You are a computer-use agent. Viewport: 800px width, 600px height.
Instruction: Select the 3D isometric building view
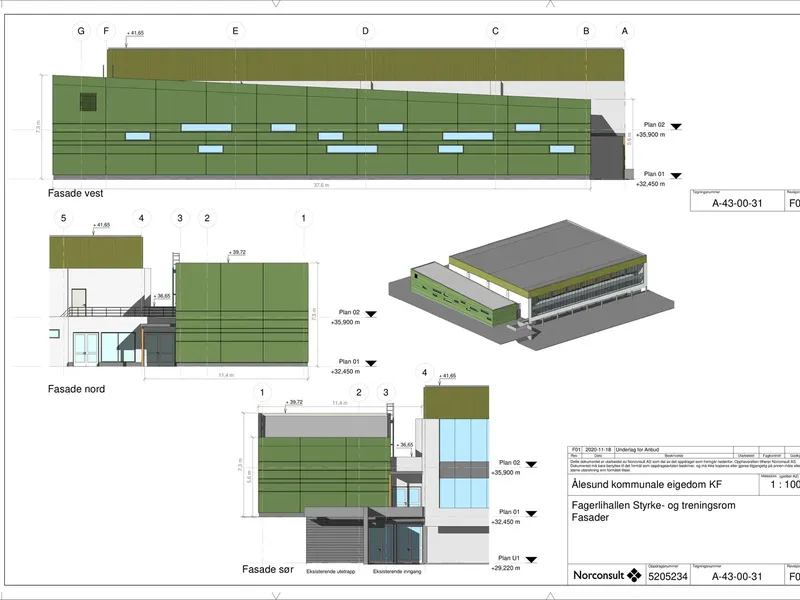pos(531,285)
